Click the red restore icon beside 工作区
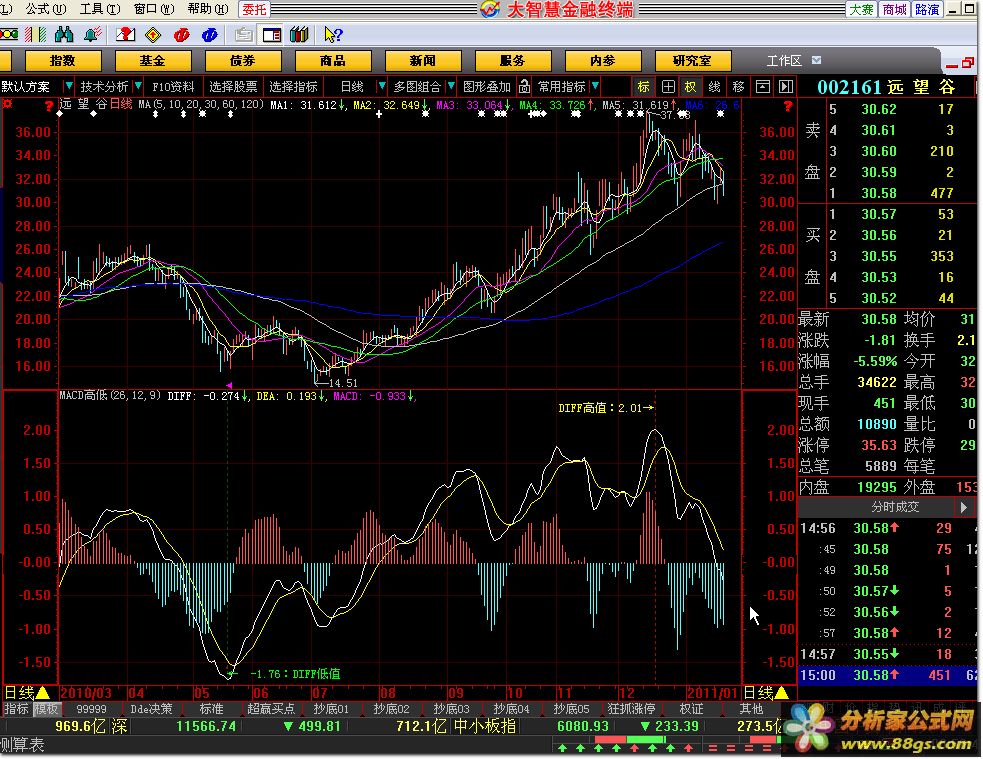This screenshot has height=759, width=983. click(967, 62)
